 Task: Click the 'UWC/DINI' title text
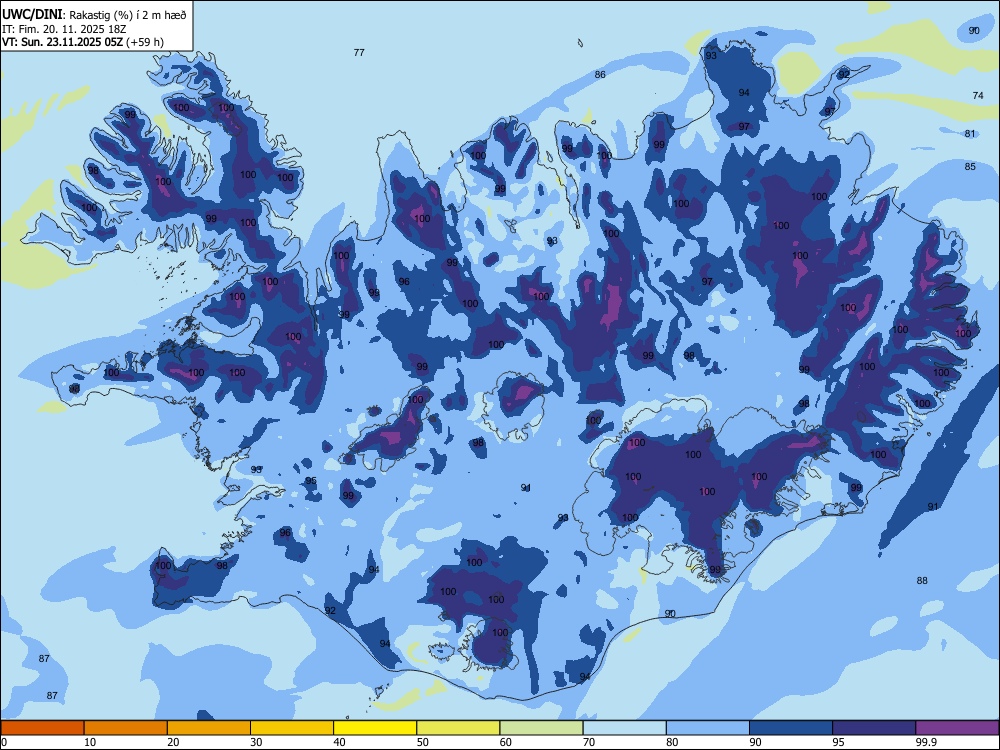pyautogui.click(x=32, y=15)
